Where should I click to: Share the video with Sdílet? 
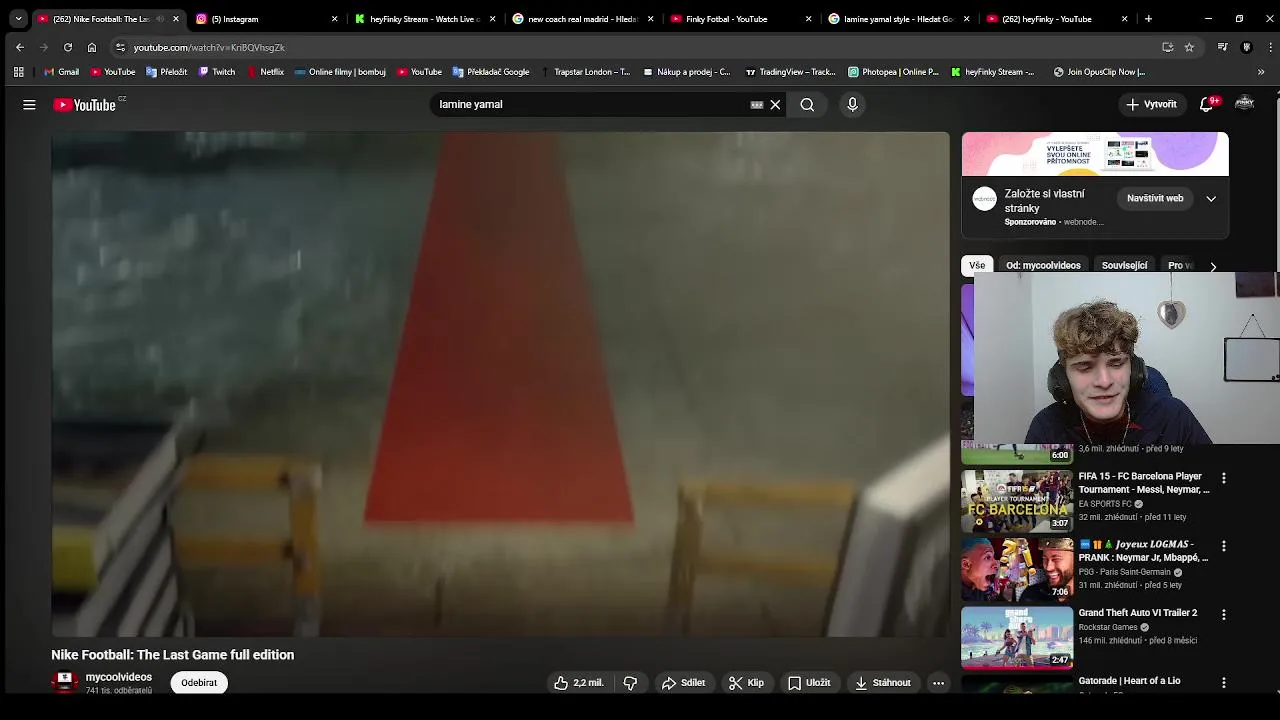pos(684,683)
